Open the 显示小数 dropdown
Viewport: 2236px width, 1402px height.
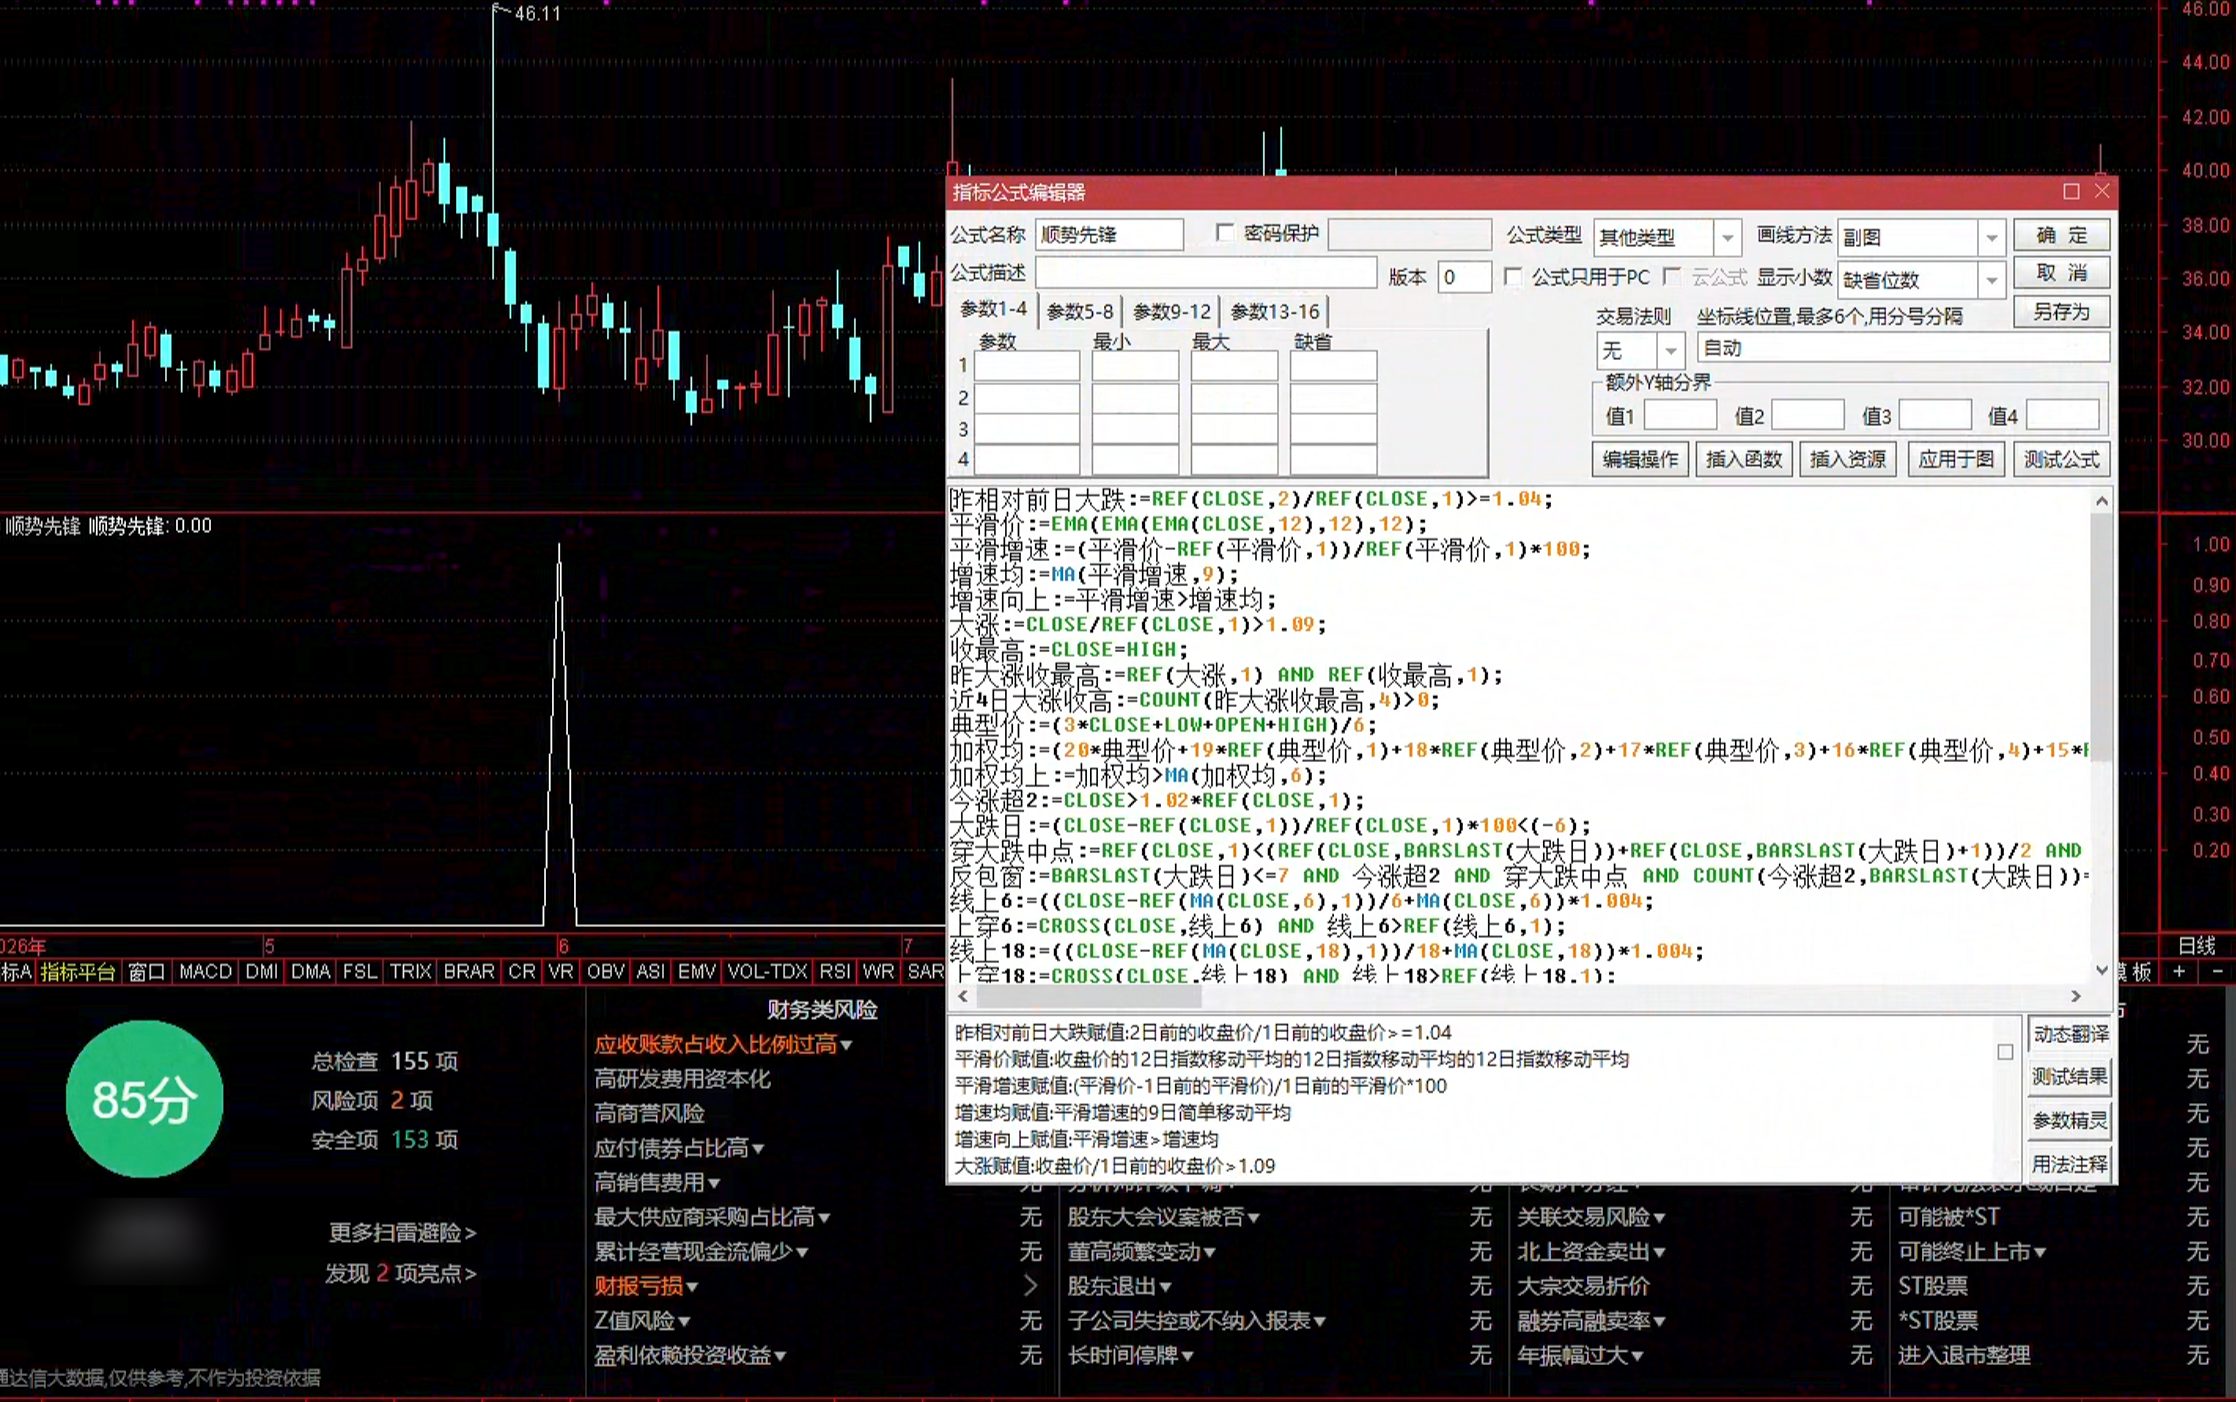[x=1991, y=280]
